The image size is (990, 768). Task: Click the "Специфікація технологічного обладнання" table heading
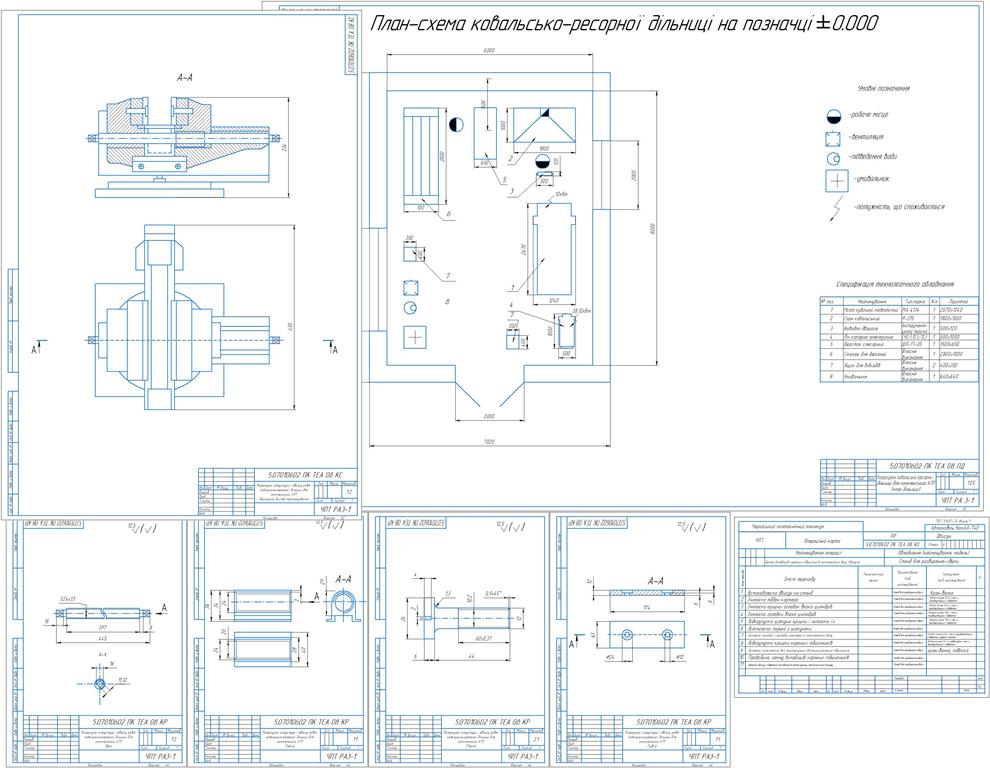(895, 284)
